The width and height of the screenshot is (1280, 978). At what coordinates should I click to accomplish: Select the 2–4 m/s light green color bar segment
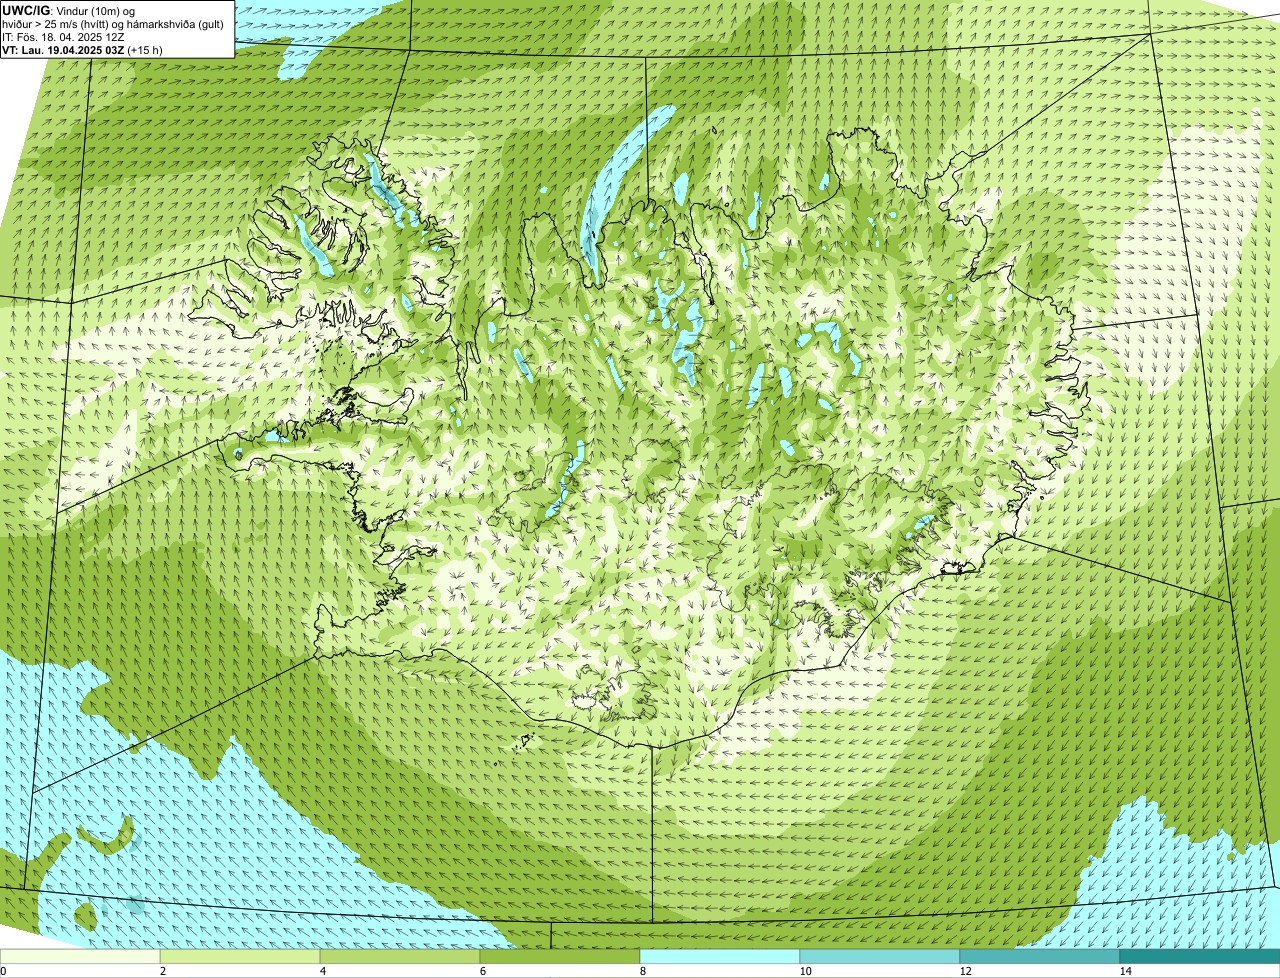(240, 956)
